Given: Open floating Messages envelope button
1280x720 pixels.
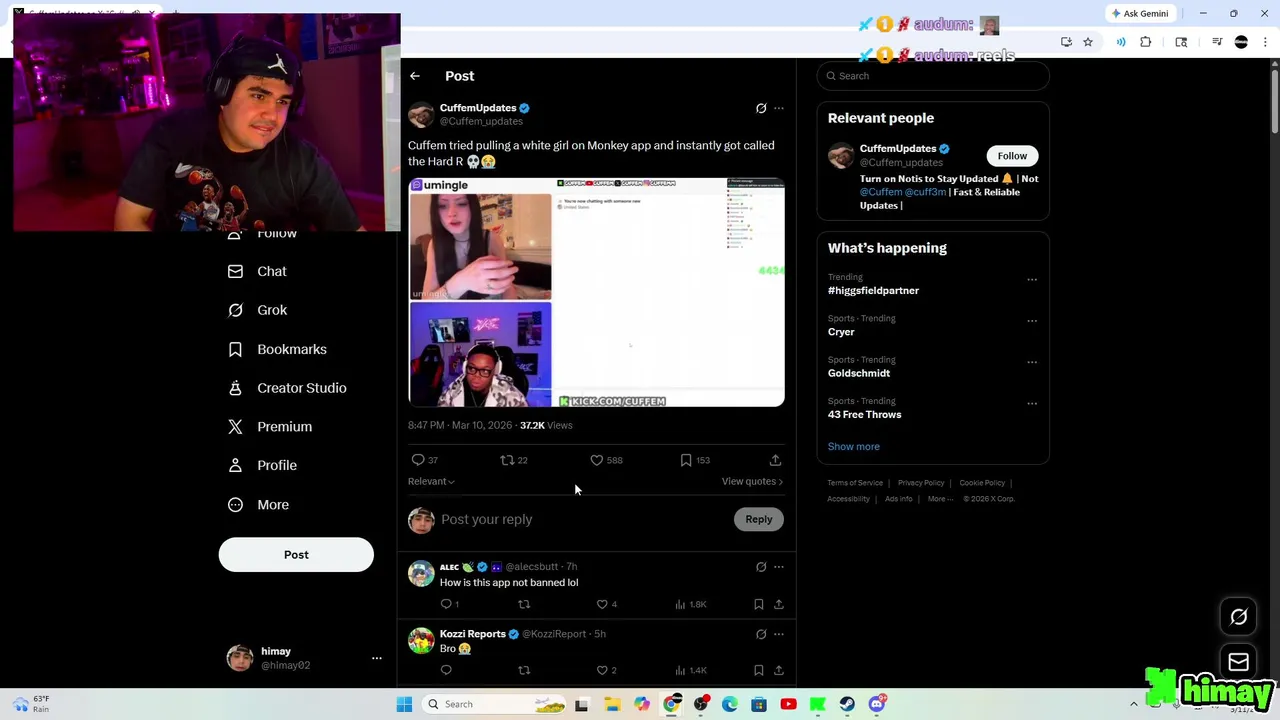Looking at the screenshot, I should tap(1239, 662).
